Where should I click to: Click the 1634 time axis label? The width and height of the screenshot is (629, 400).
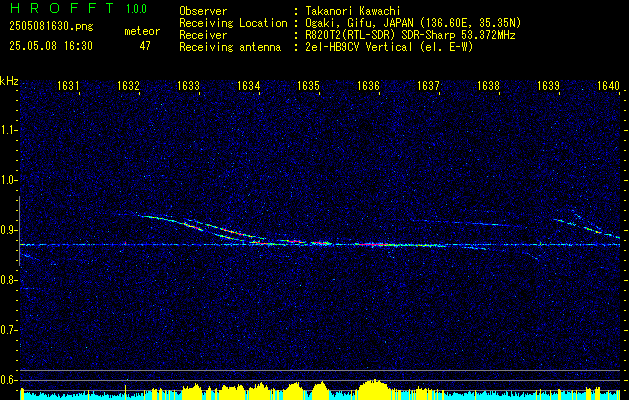coord(249,85)
